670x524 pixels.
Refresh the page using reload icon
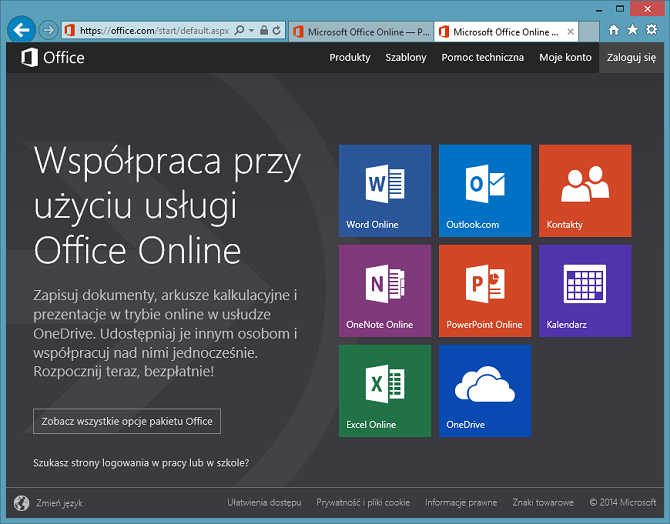(x=277, y=31)
